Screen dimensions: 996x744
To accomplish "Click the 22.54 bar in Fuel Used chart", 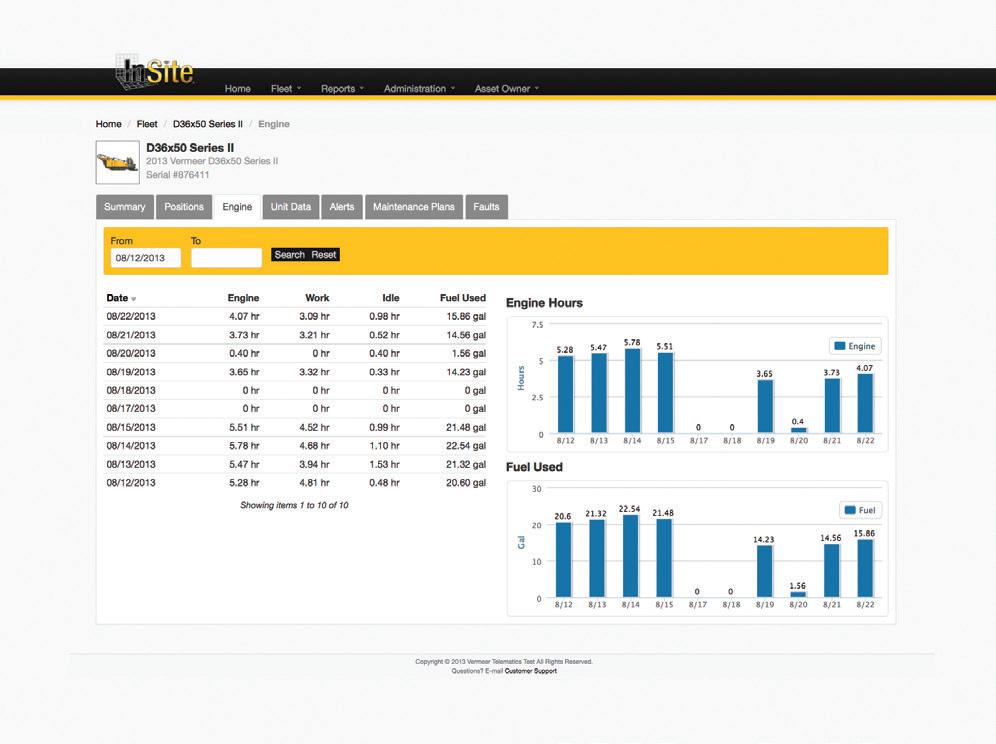I will point(630,556).
